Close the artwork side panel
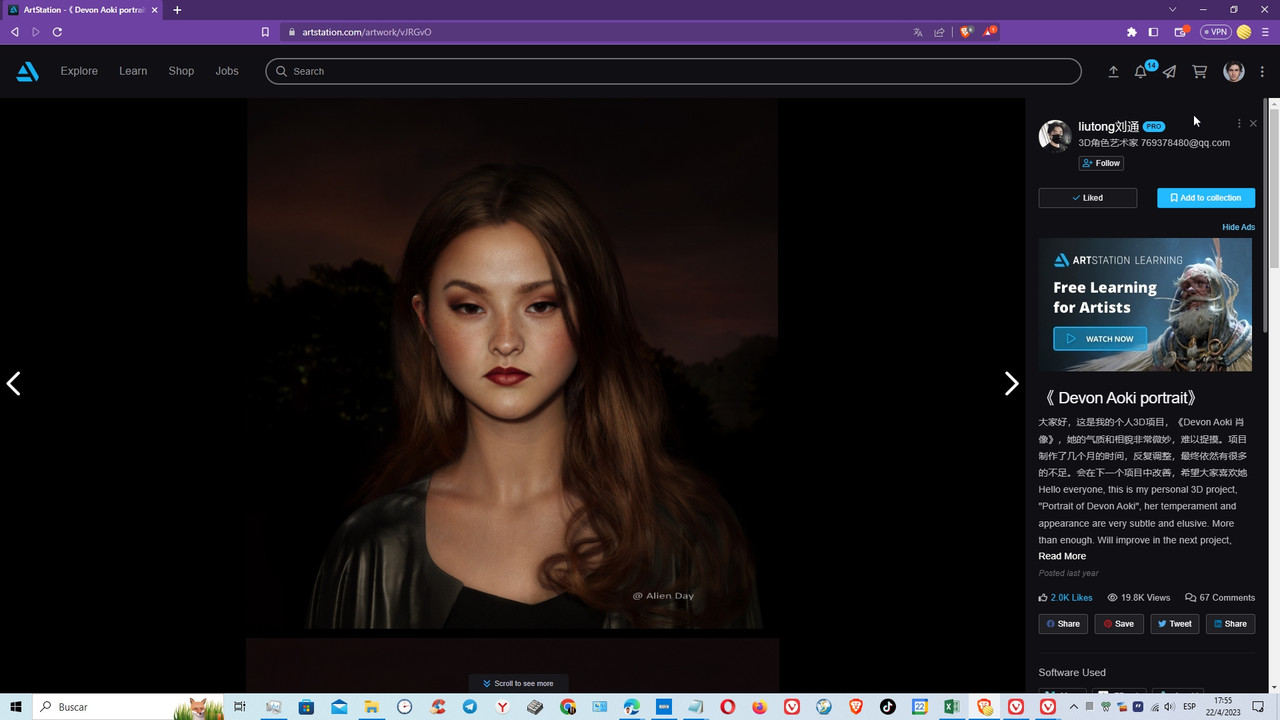 (x=1253, y=124)
